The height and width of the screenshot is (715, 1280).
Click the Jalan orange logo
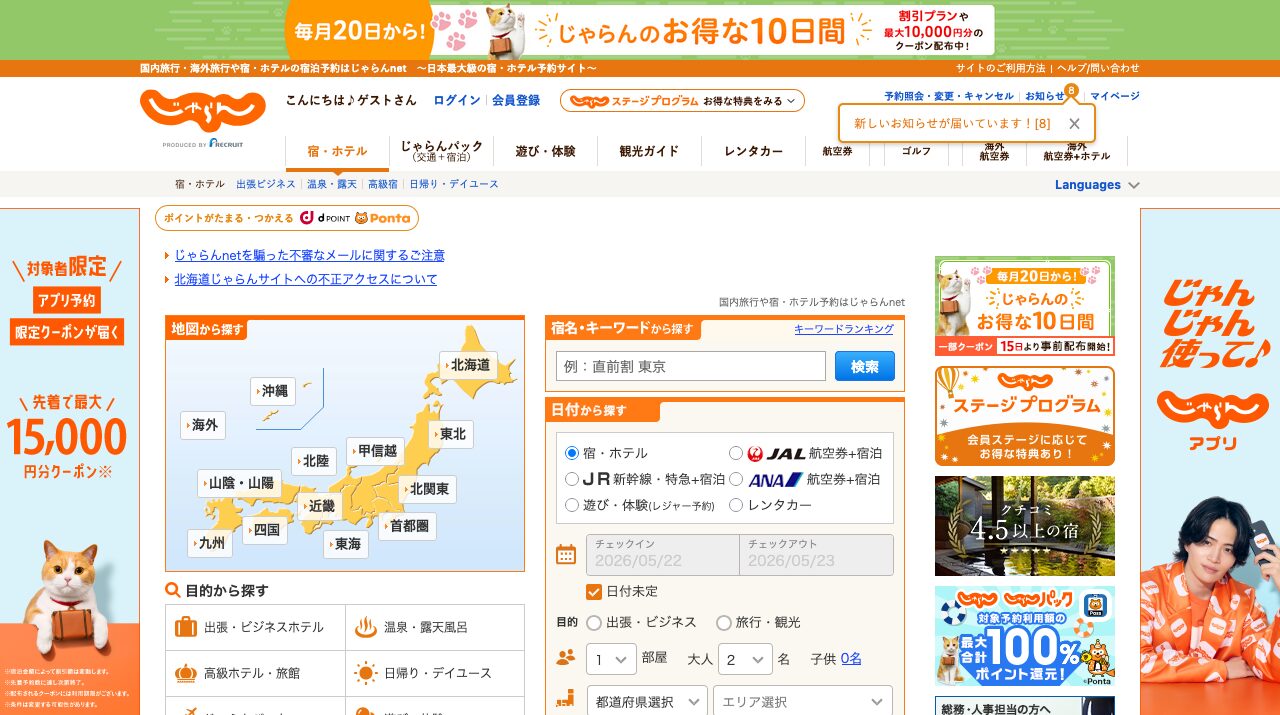click(203, 110)
